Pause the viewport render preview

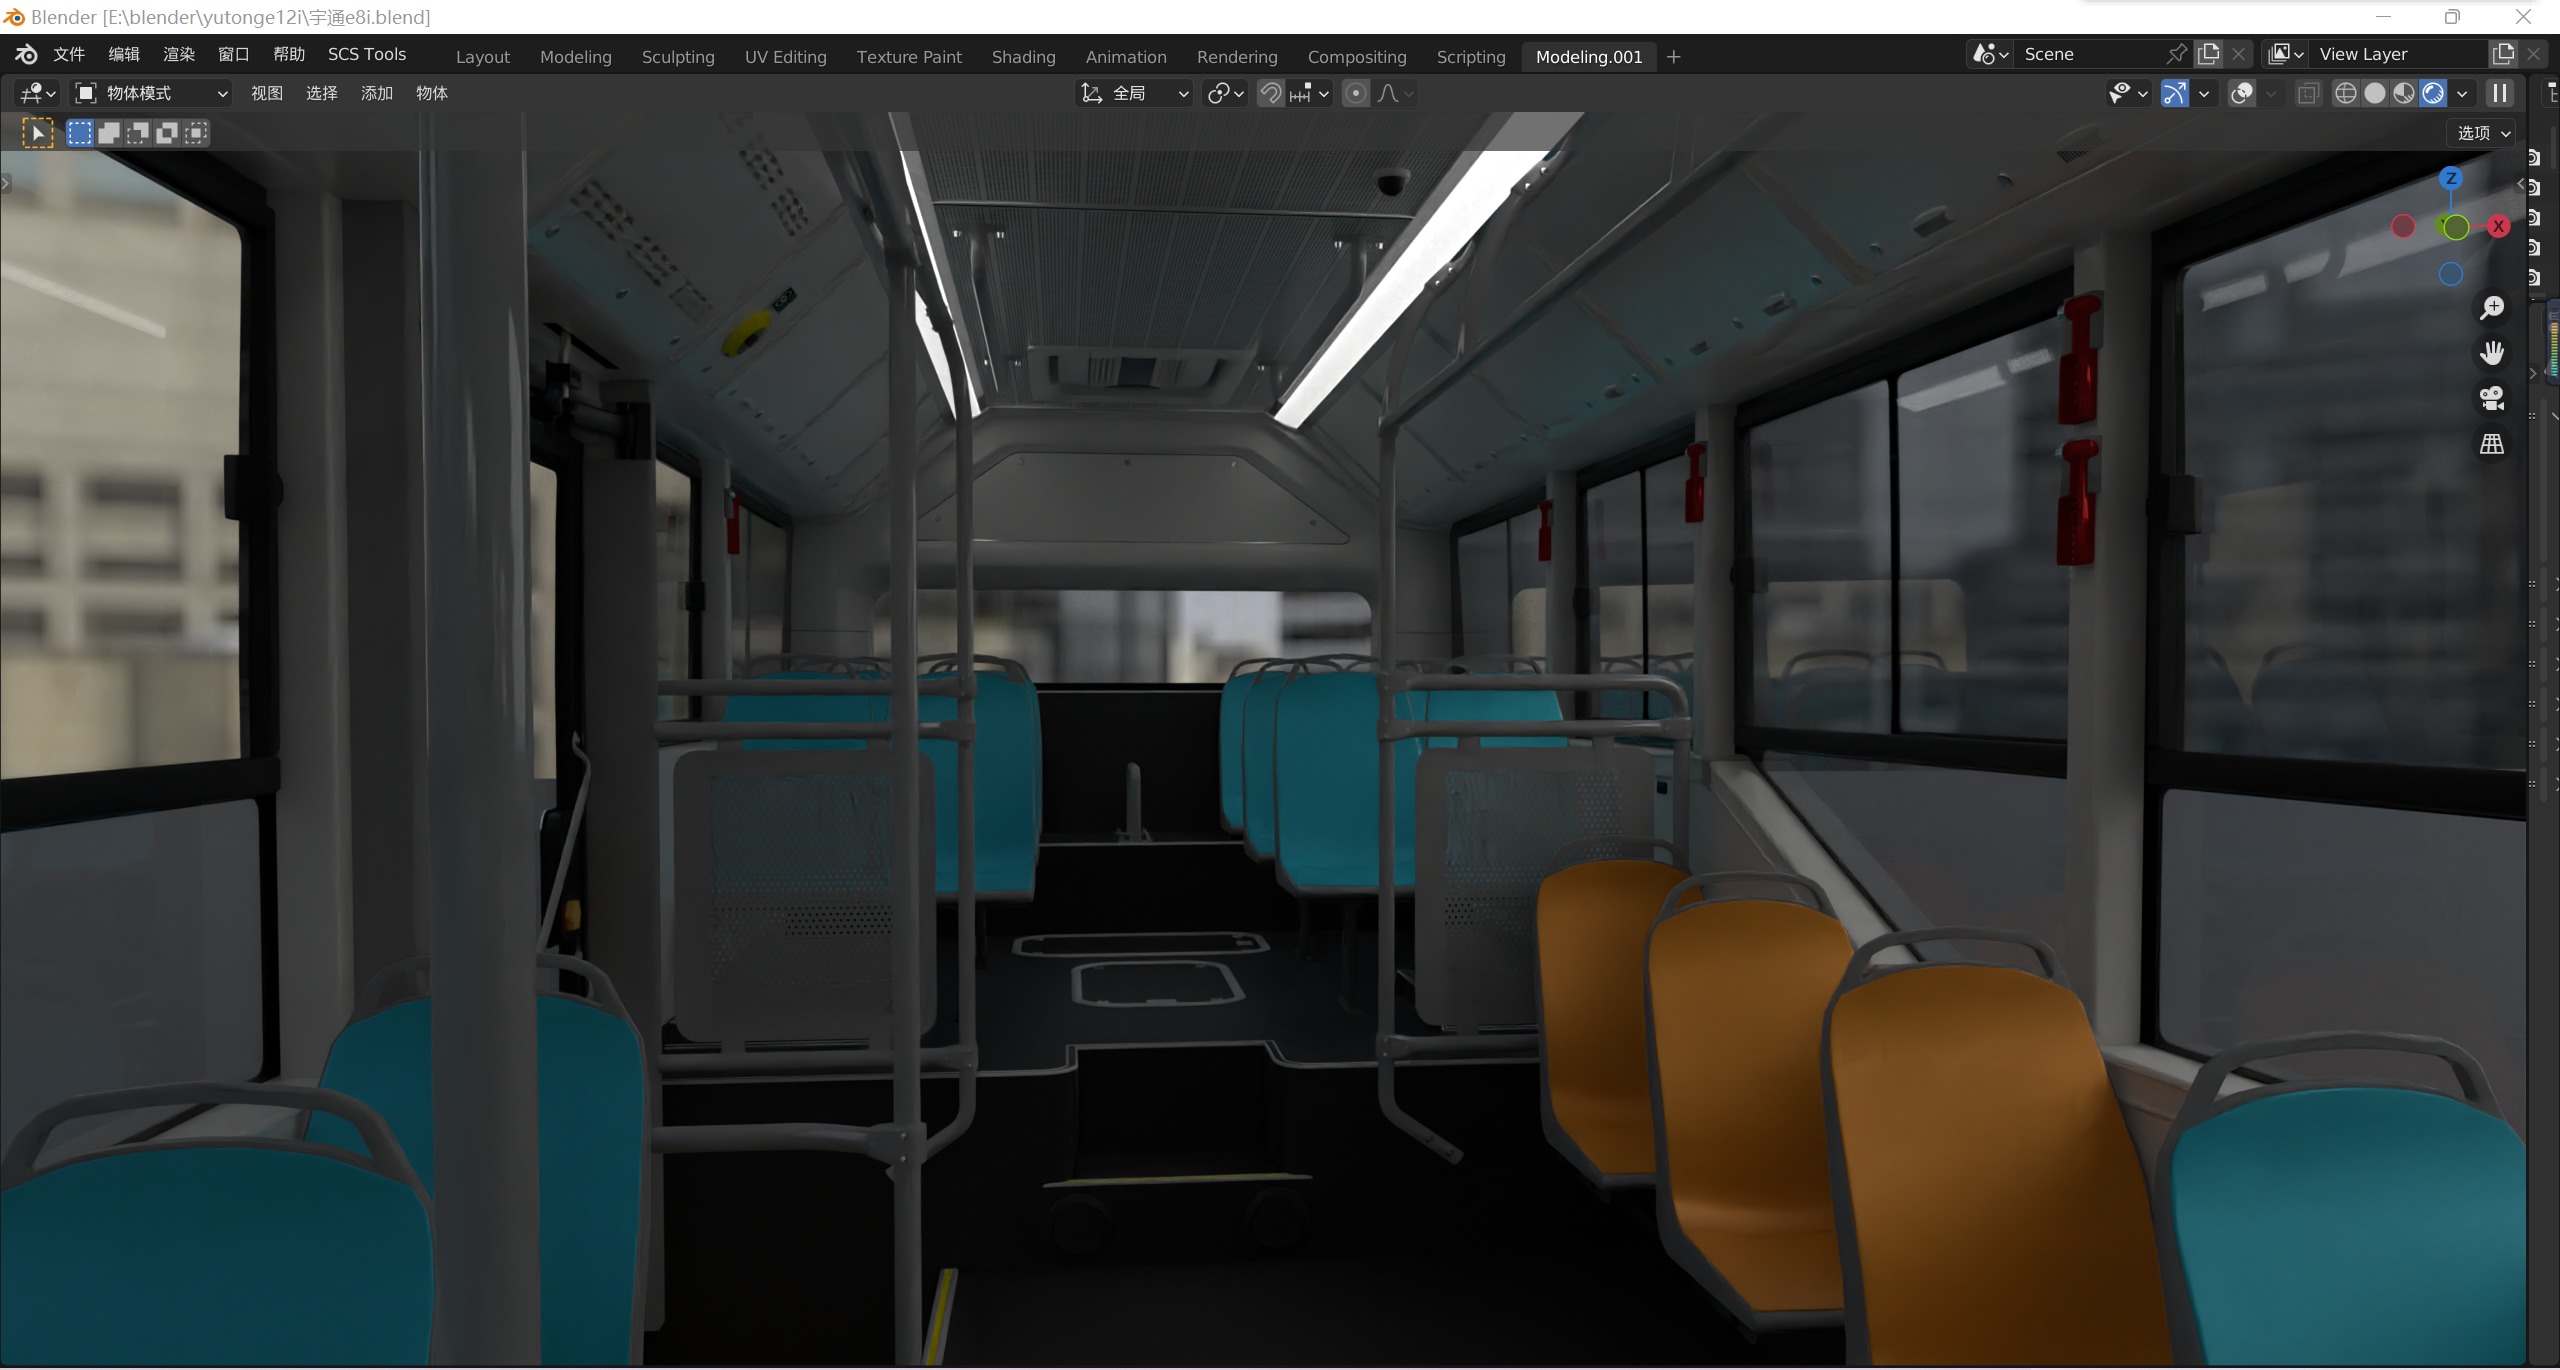point(2499,93)
